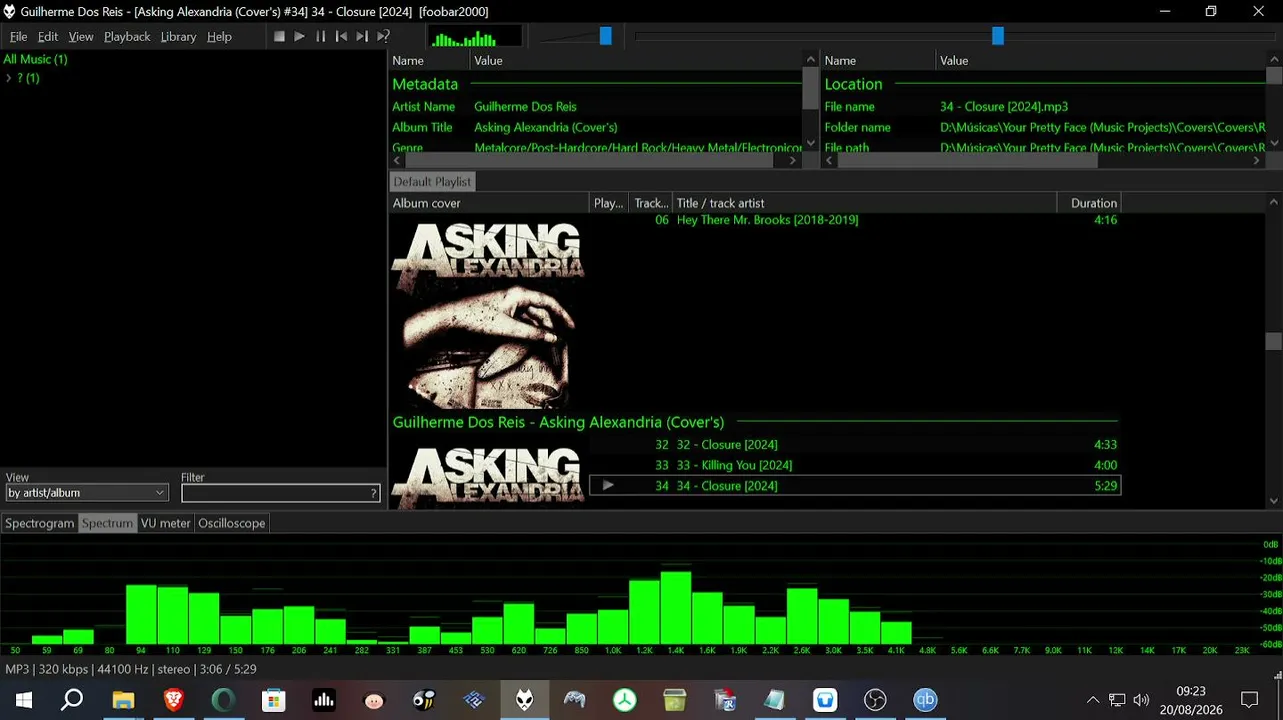Screen dimensions: 1283x720
Task: Skip to the previous track
Action: click(x=341, y=36)
